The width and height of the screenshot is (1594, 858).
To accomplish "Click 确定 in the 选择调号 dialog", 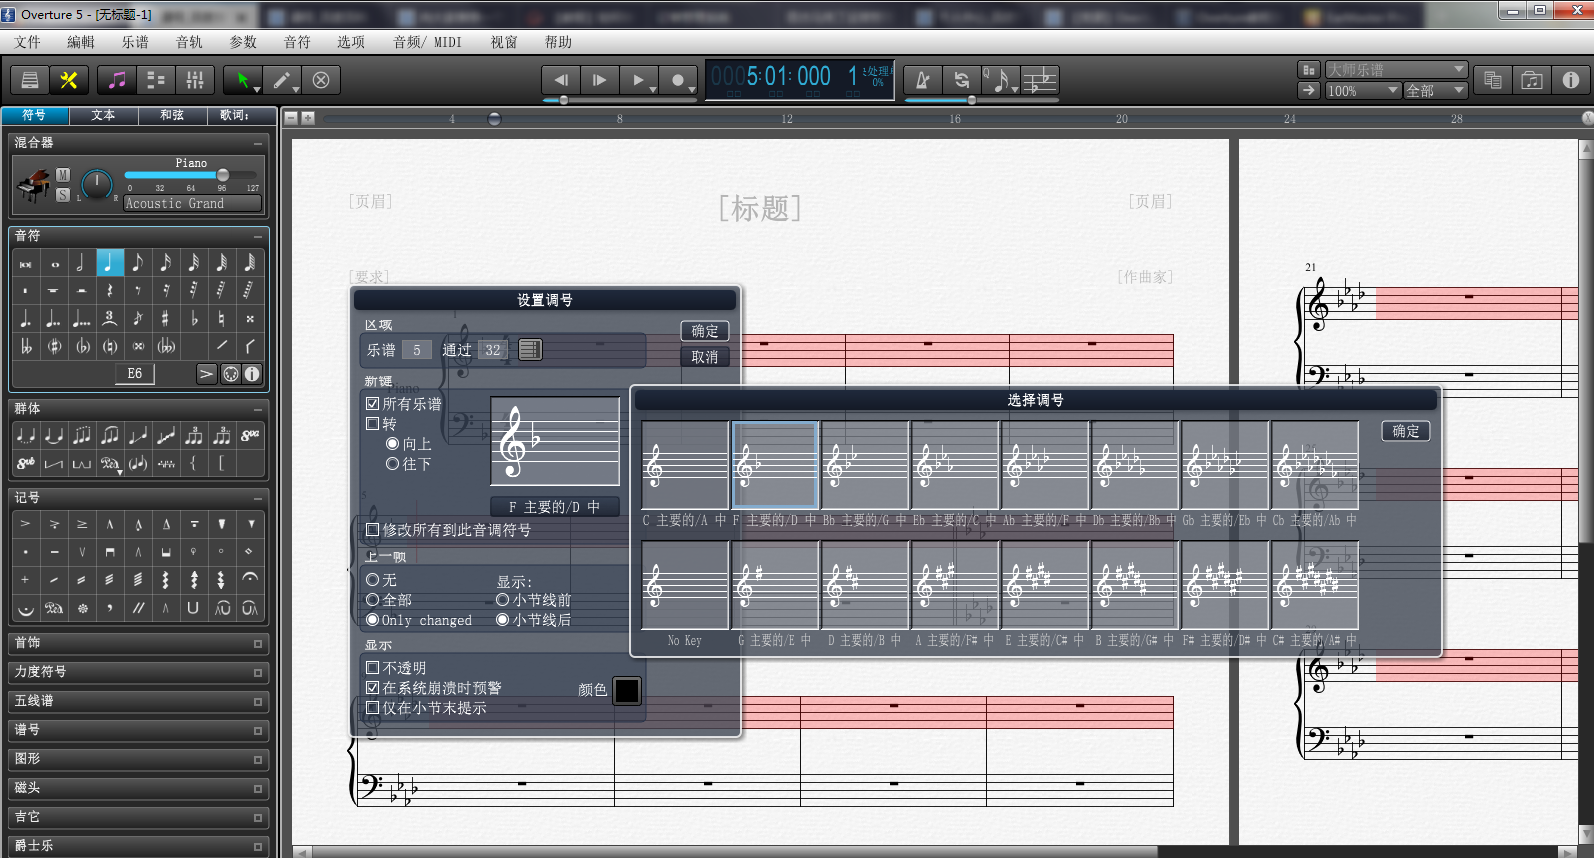I will (1405, 431).
